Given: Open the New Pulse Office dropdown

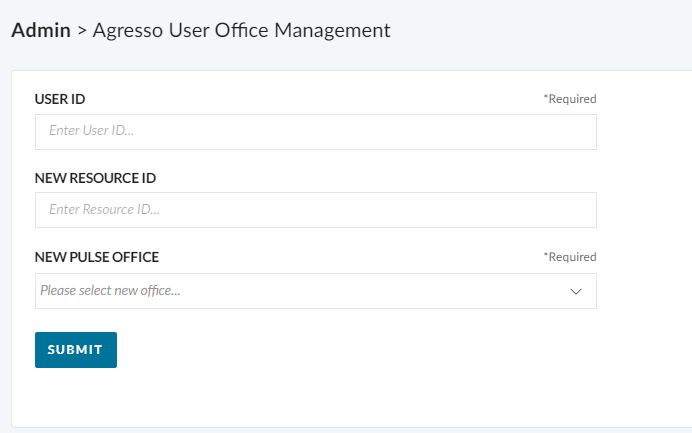Looking at the screenshot, I should click(316, 291).
